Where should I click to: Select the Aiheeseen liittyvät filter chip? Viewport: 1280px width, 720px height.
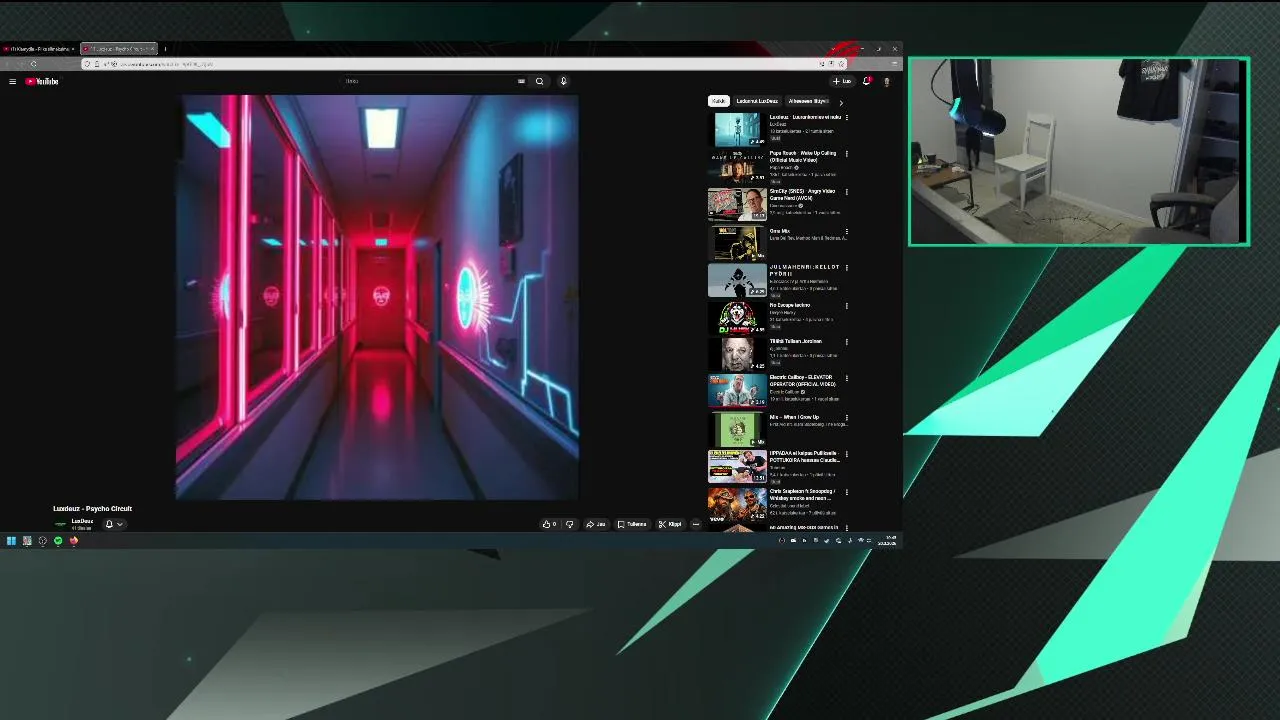(807, 101)
